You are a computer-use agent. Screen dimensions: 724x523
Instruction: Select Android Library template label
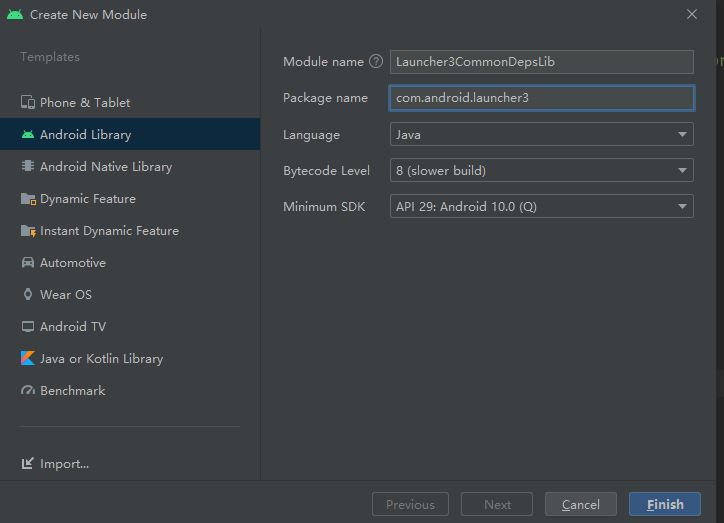[x=85, y=134]
